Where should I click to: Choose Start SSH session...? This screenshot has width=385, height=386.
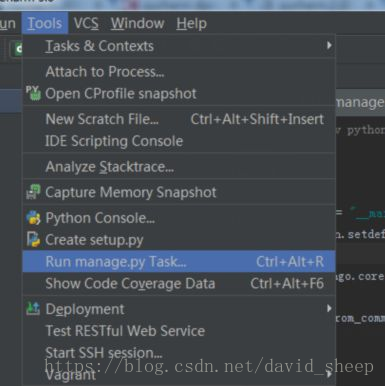pos(179,353)
